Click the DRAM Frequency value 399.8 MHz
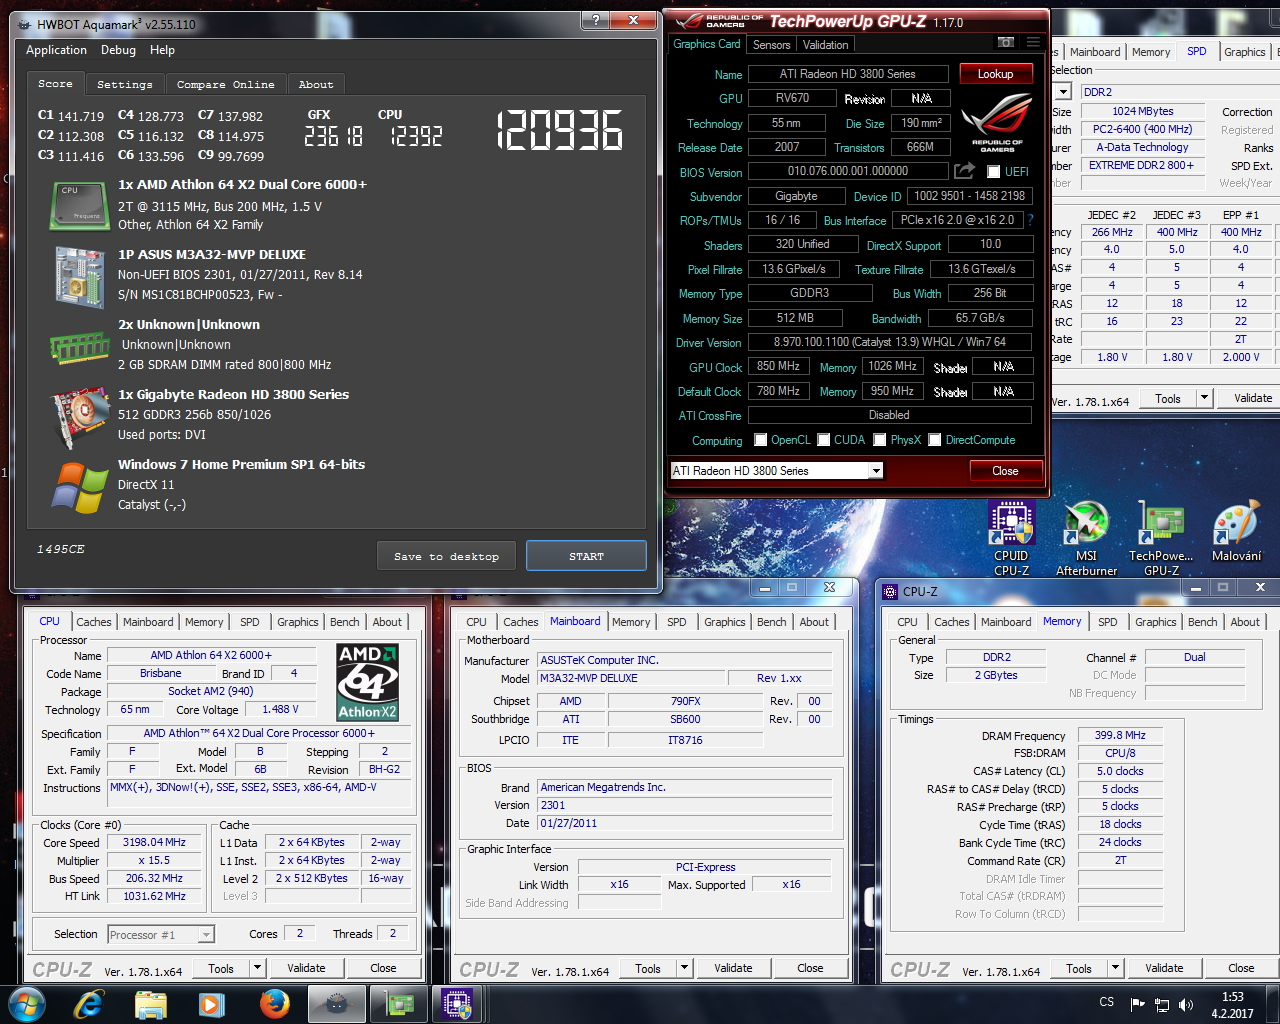 1120,735
